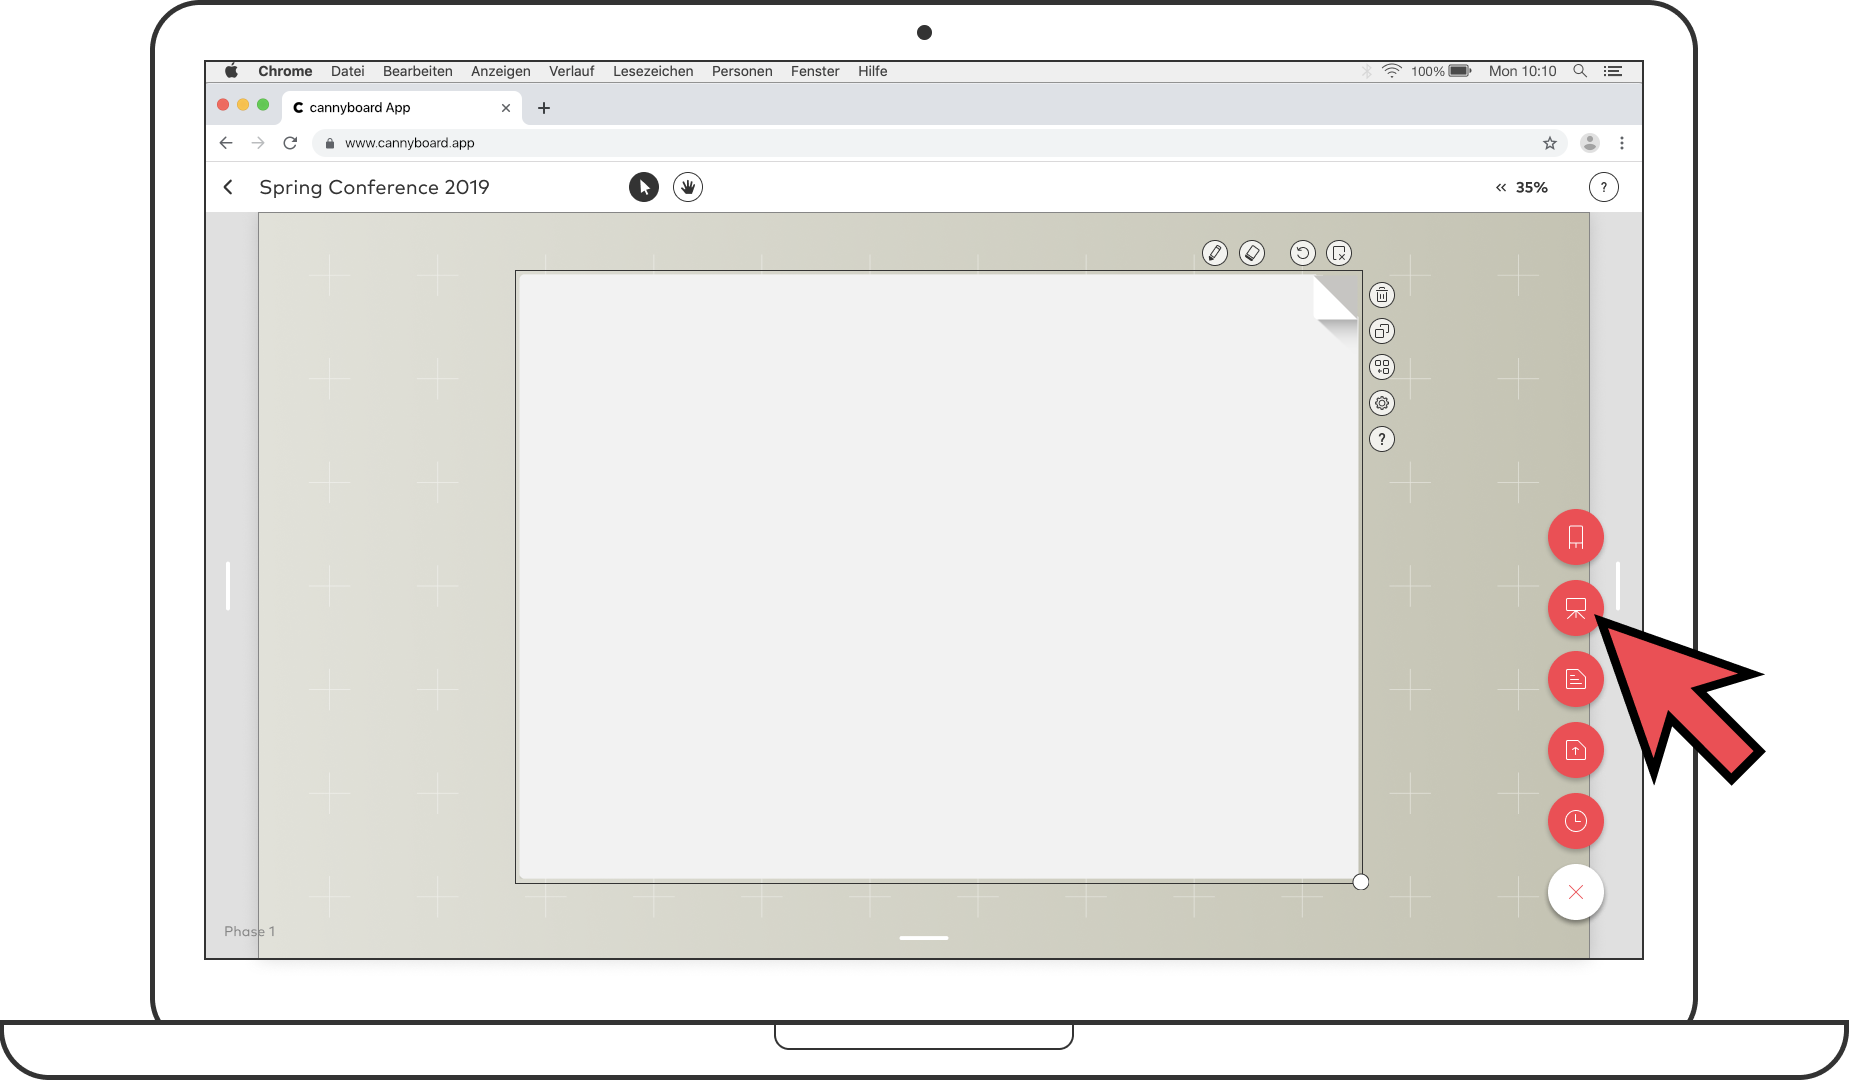Close the red floating action menu
The image size is (1850, 1080).
coord(1576,892)
